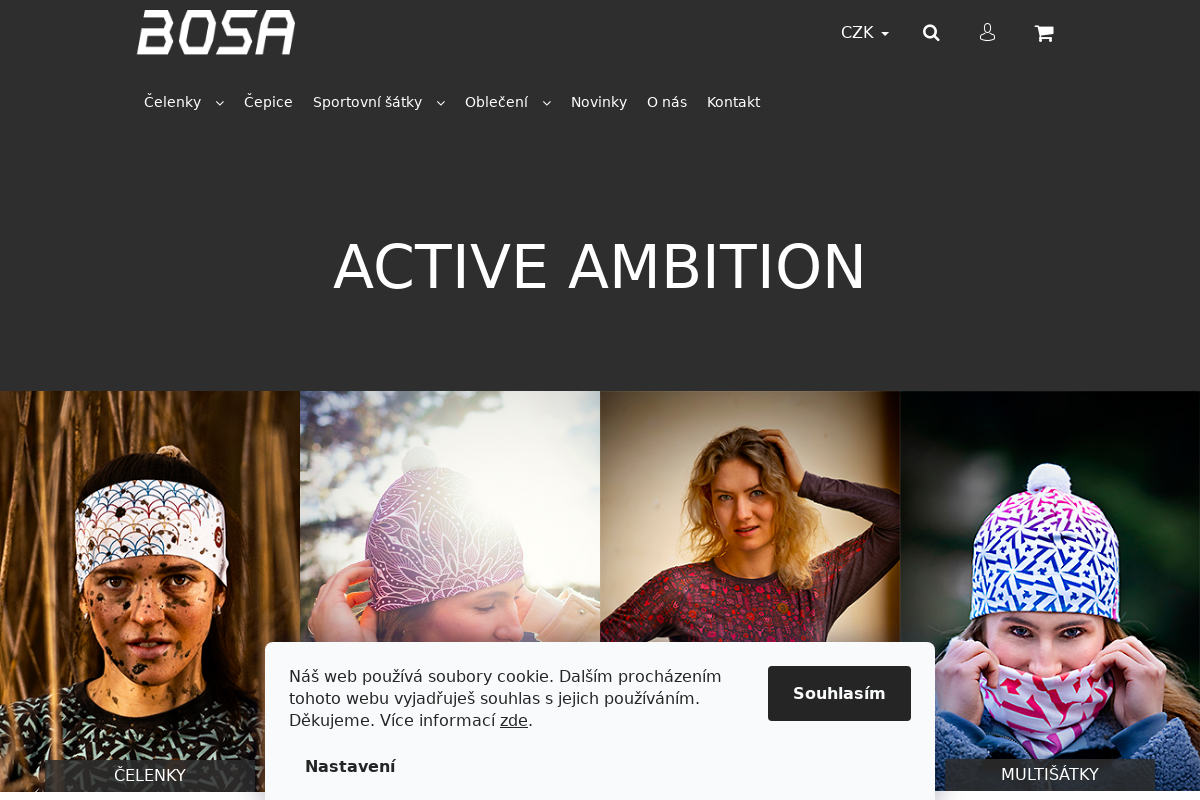Open the Kontakt page
This screenshot has height=800, width=1200.
pyautogui.click(x=733, y=102)
